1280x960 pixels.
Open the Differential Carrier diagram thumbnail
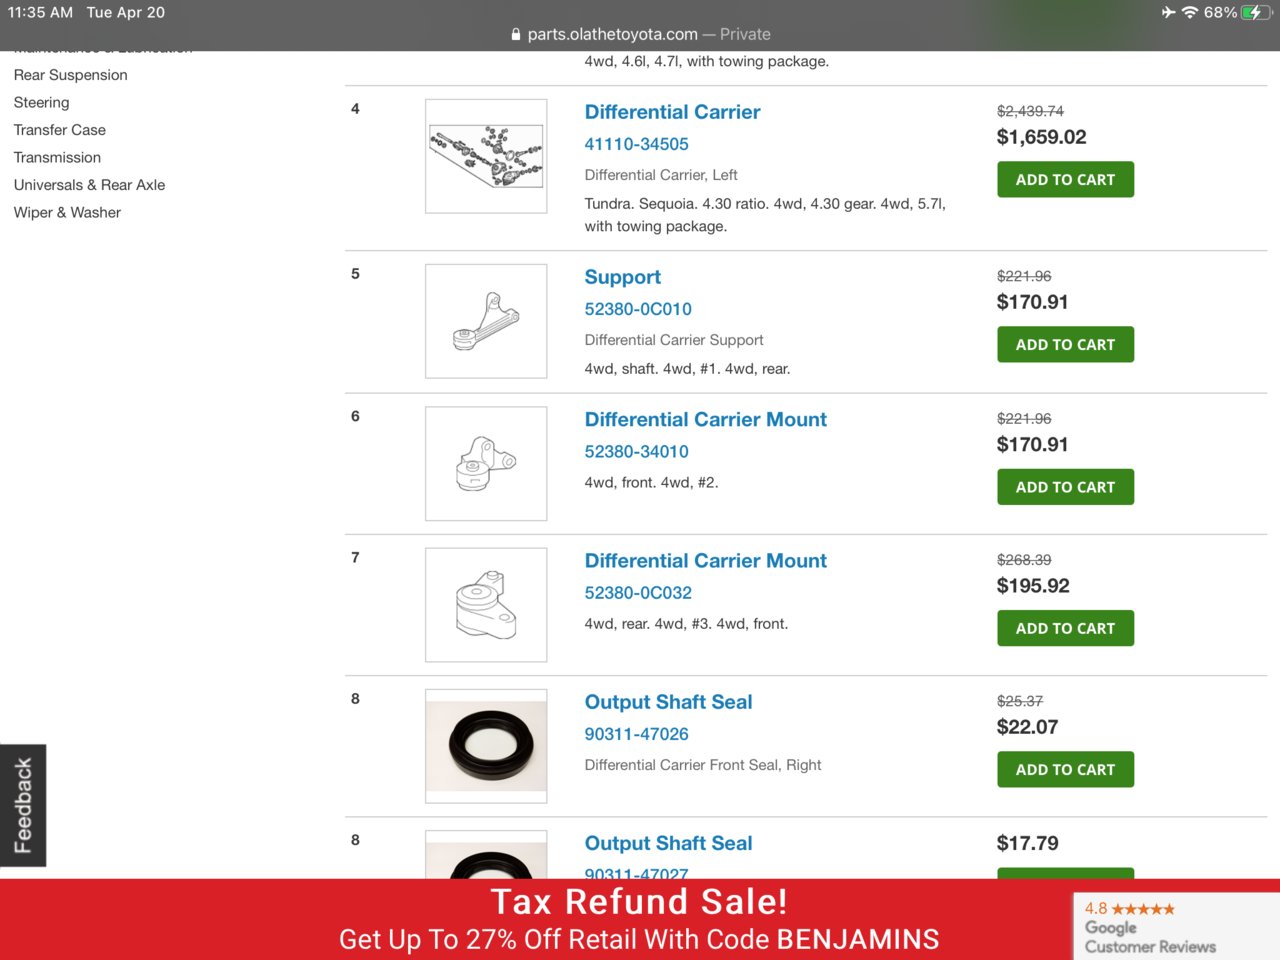486,156
